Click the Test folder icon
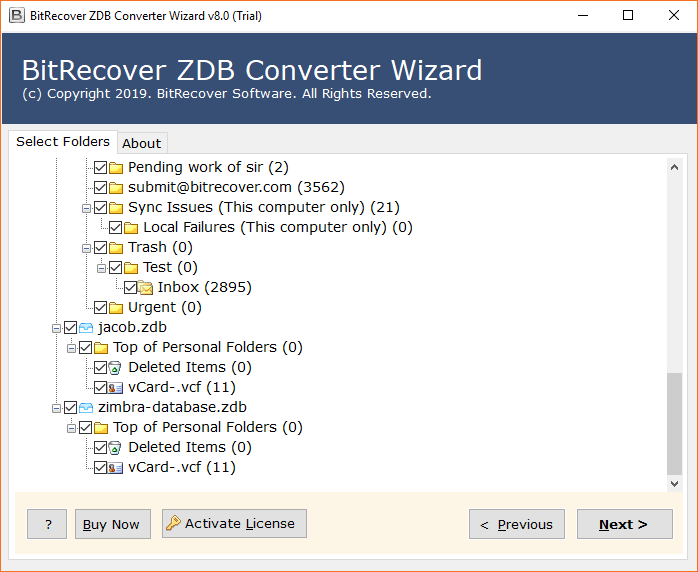This screenshot has width=698, height=572. (x=131, y=268)
